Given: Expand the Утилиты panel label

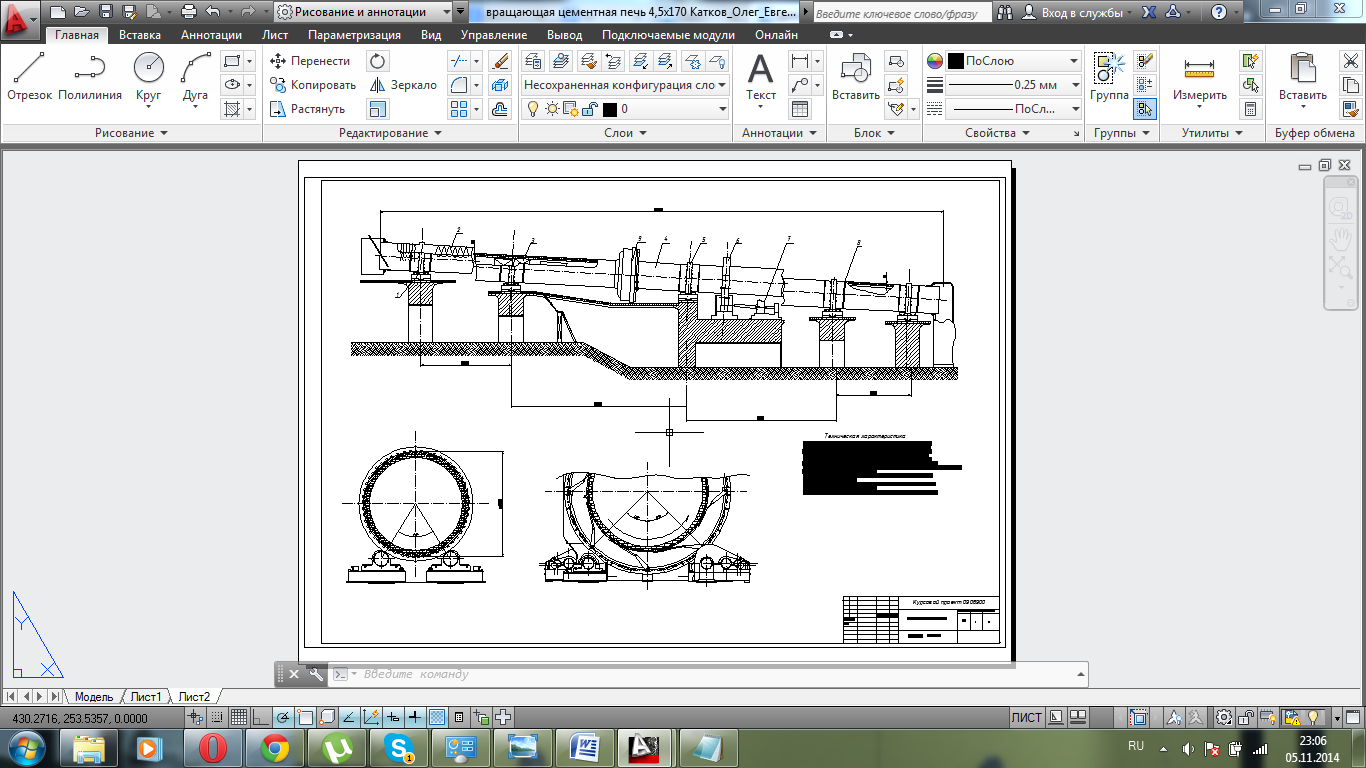Looking at the screenshot, I should click(x=1212, y=133).
